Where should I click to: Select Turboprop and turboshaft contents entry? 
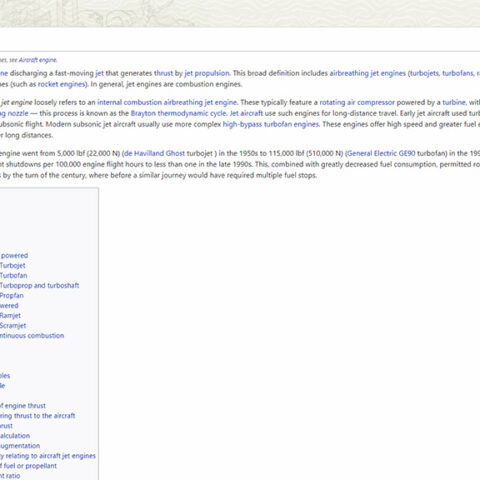tap(39, 286)
